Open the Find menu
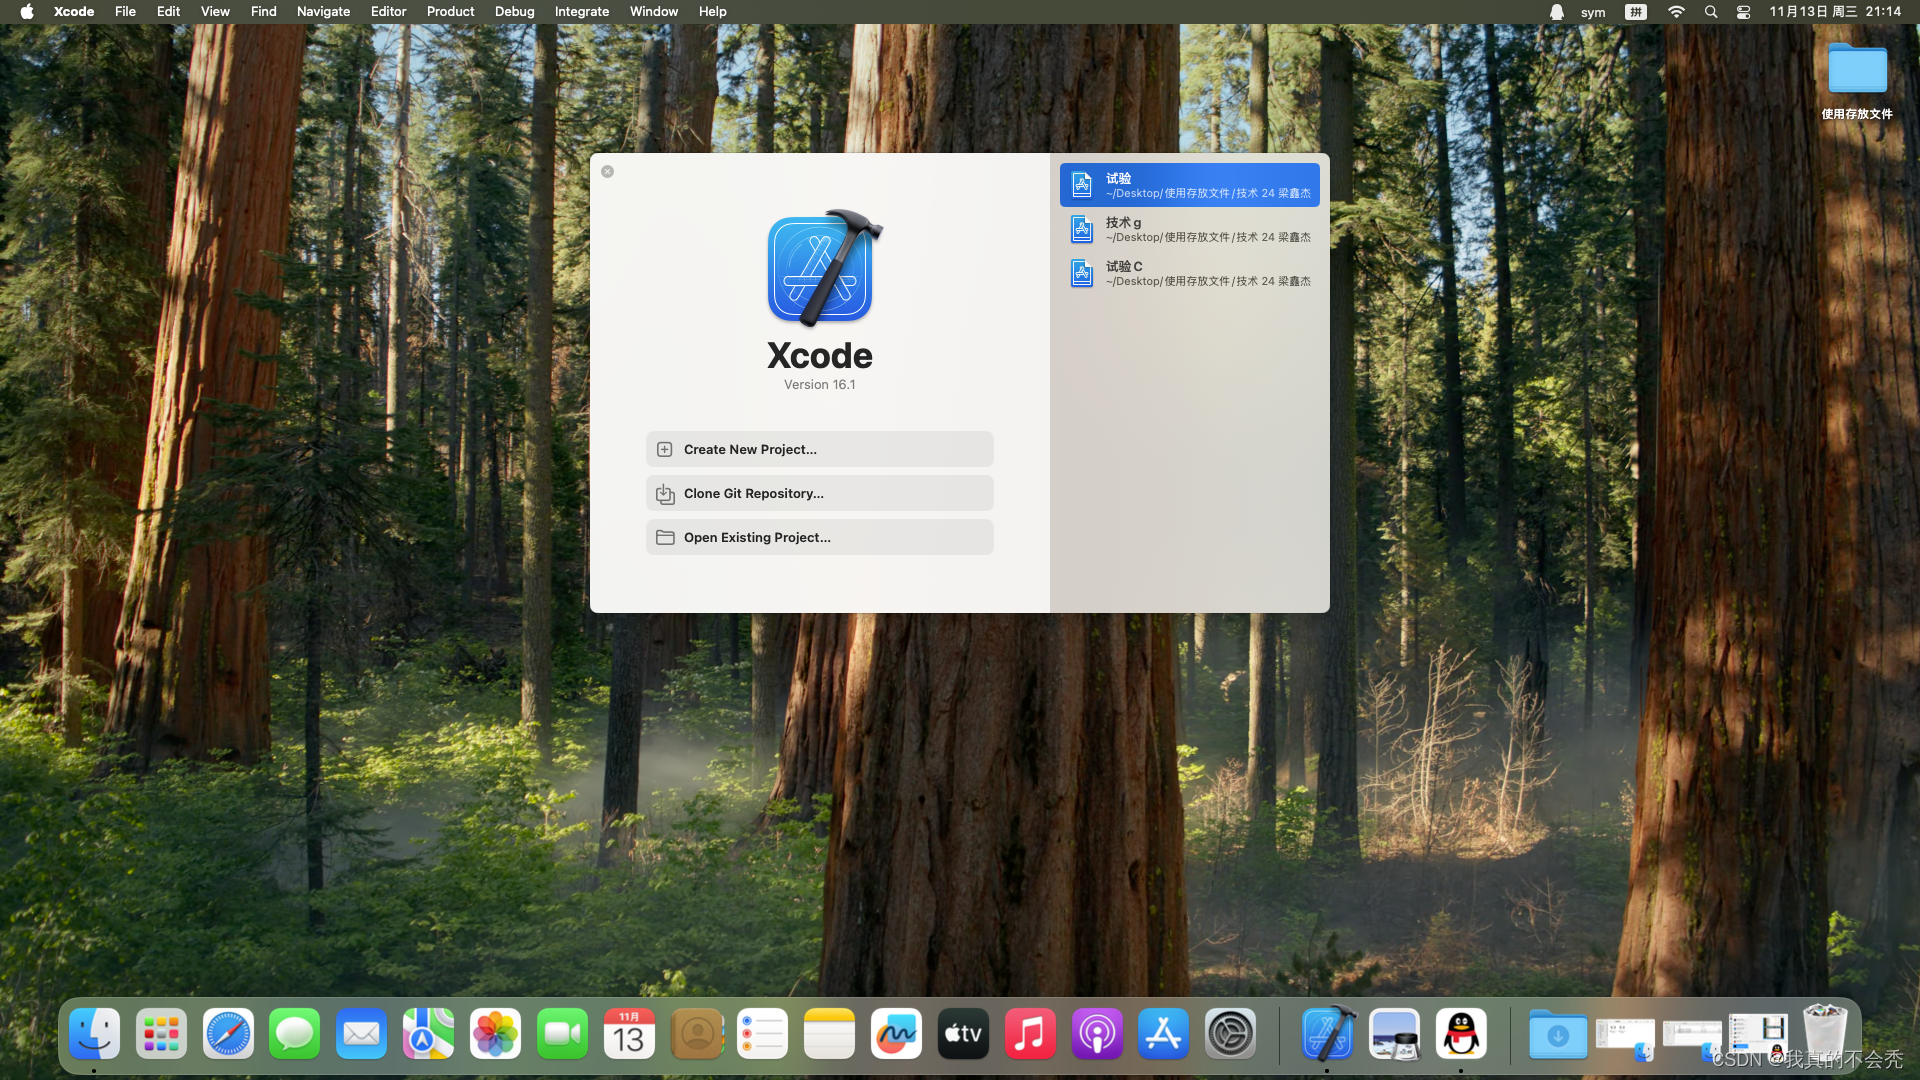The height and width of the screenshot is (1080, 1920). [263, 12]
